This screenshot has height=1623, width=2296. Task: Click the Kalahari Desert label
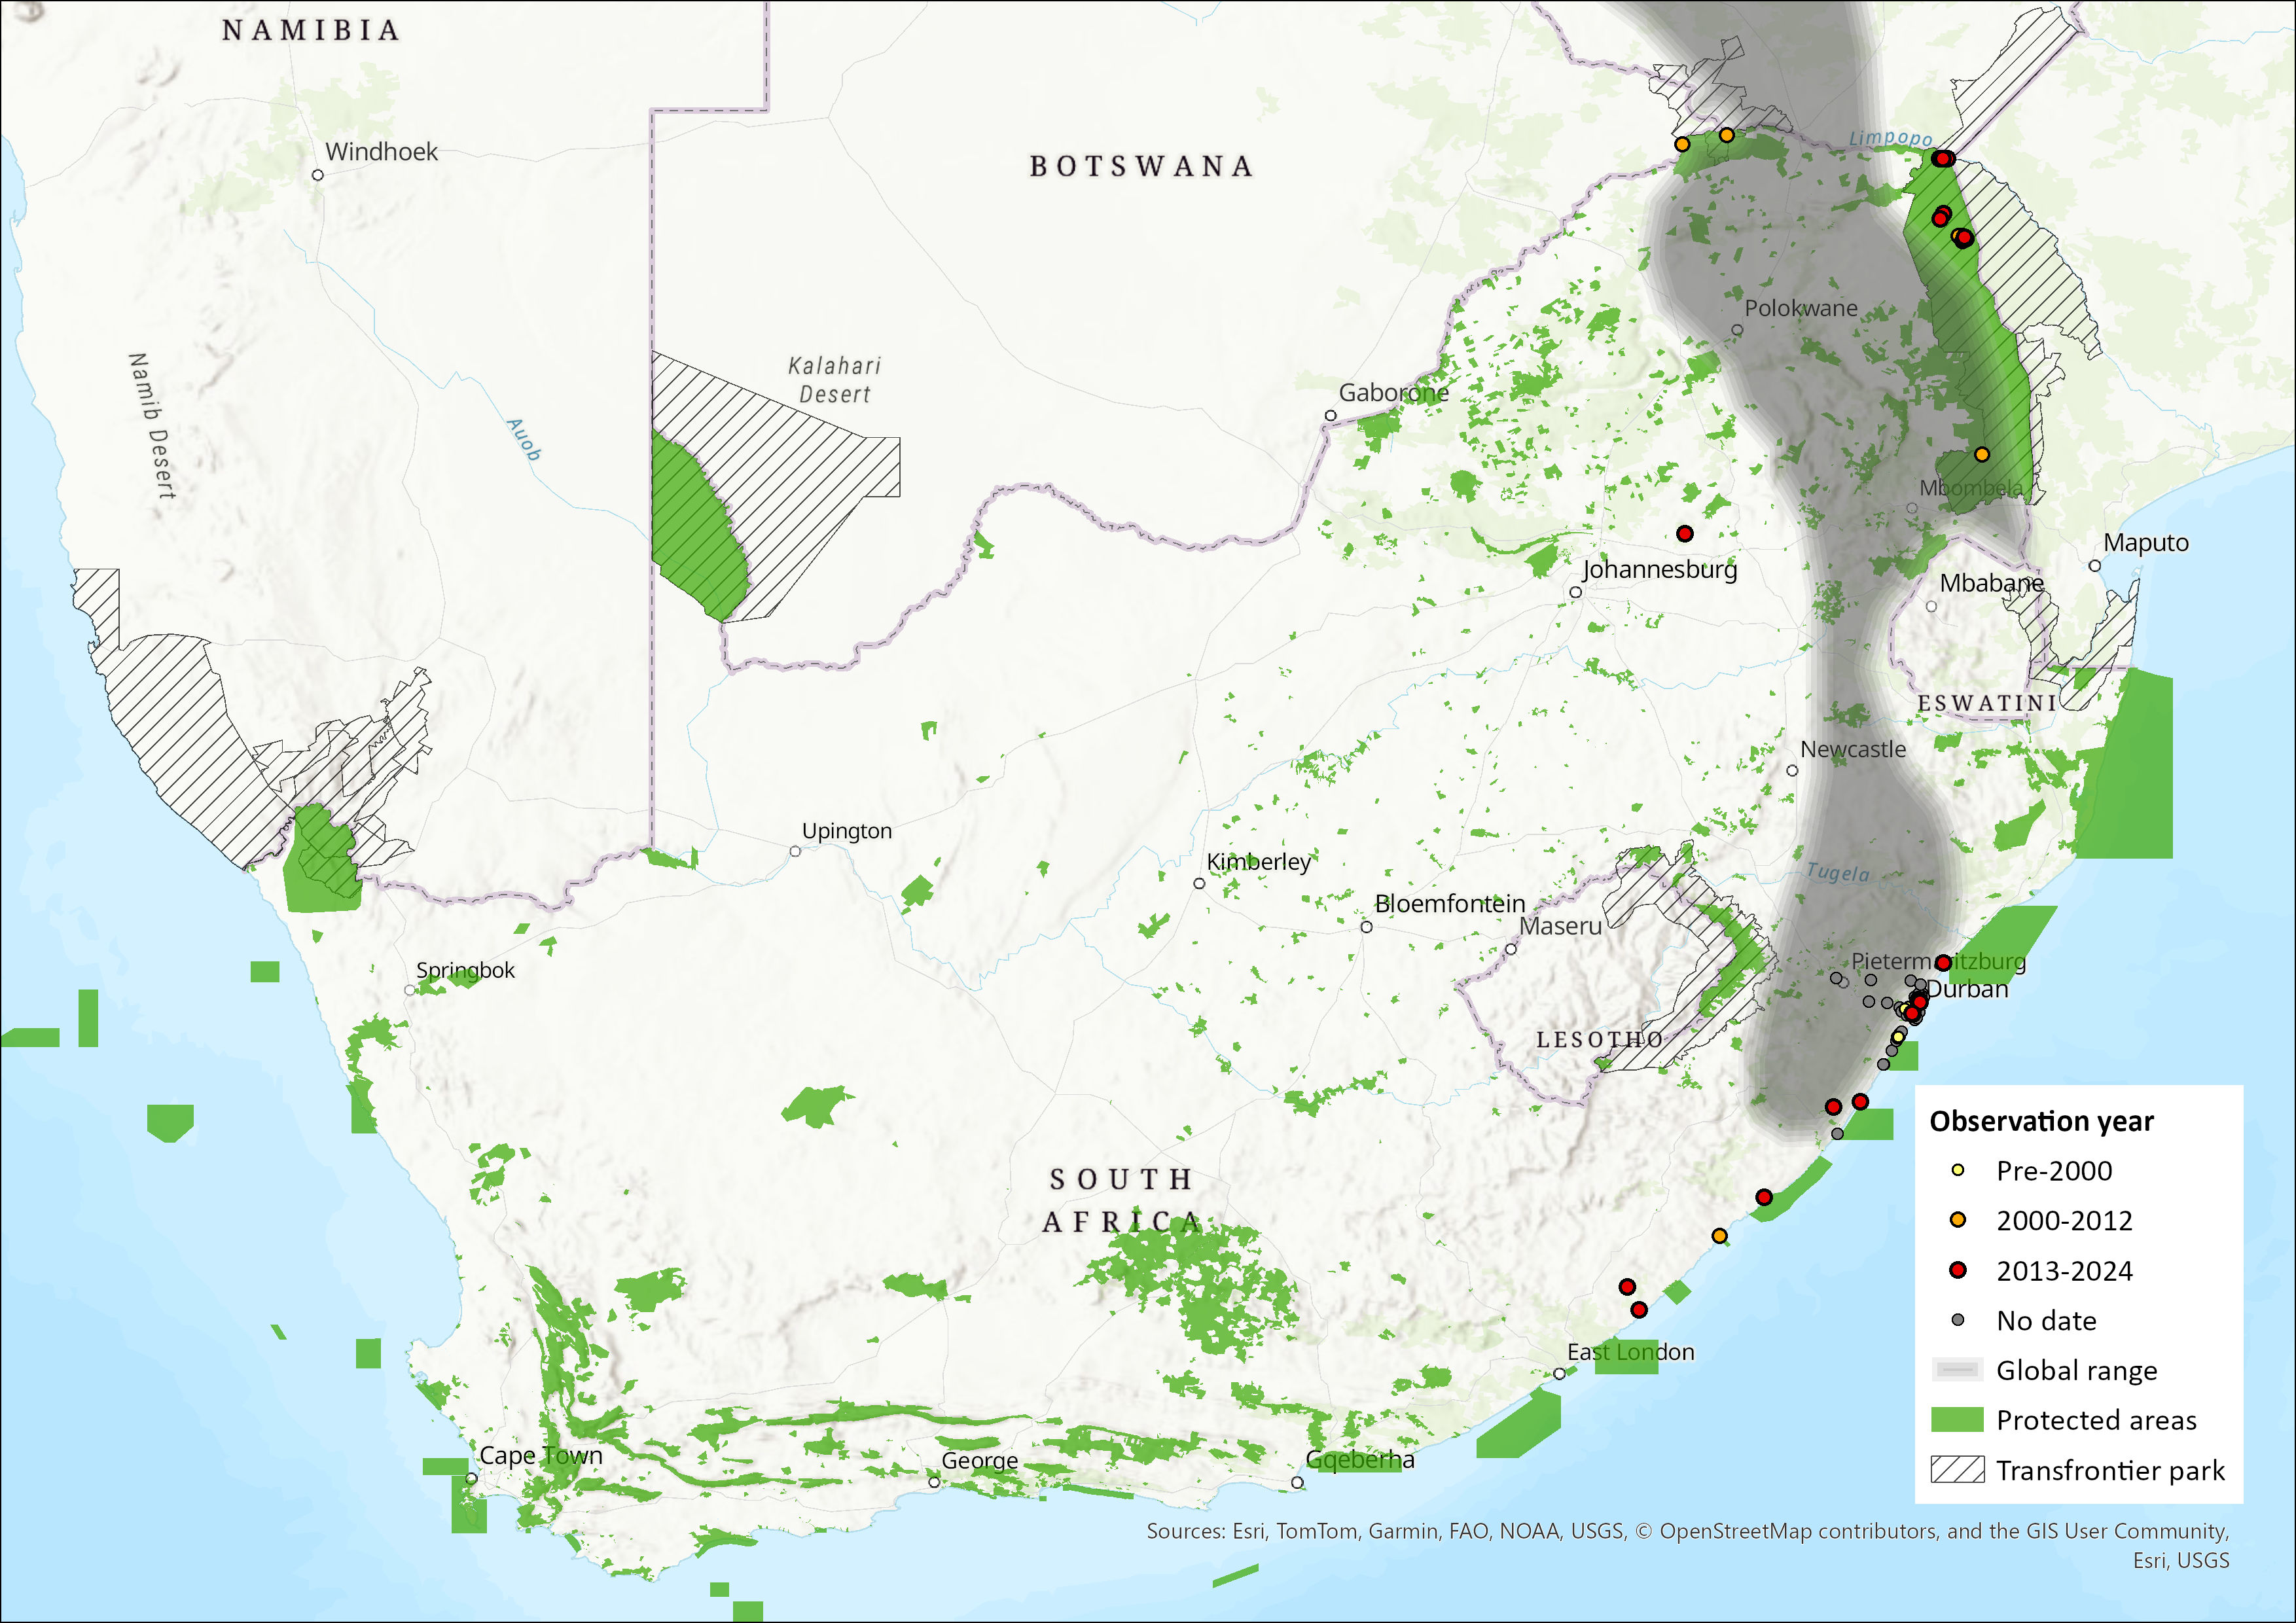click(x=835, y=380)
